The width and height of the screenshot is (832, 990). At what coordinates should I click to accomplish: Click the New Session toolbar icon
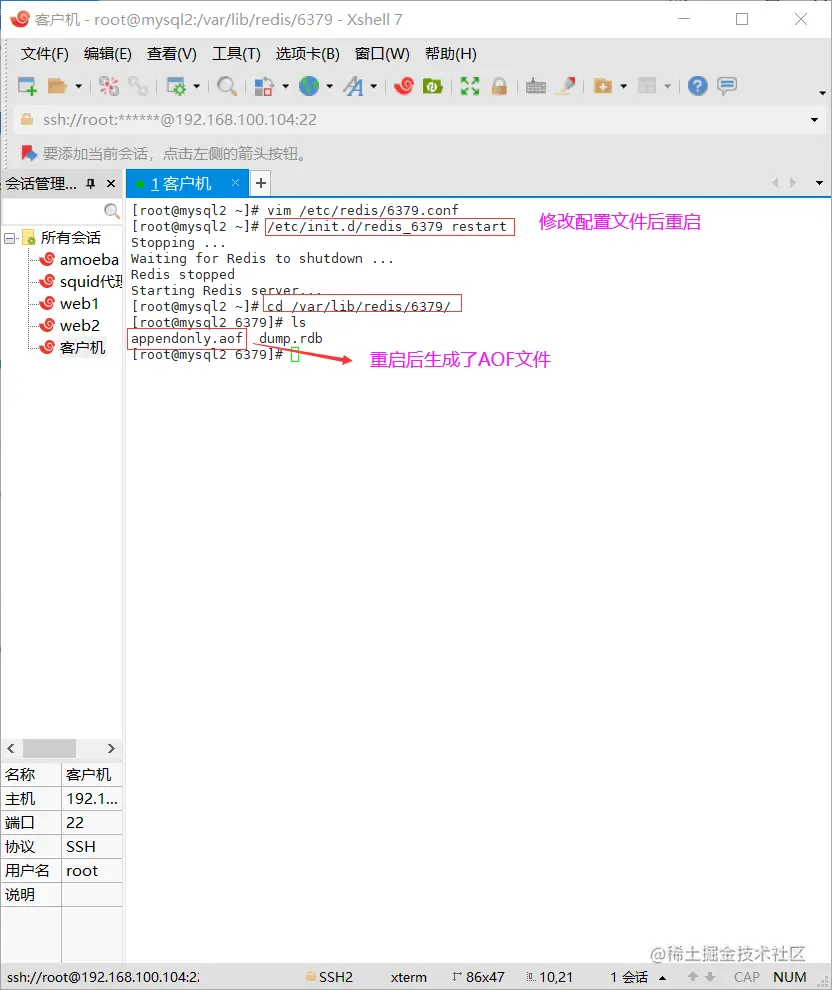pos(27,86)
